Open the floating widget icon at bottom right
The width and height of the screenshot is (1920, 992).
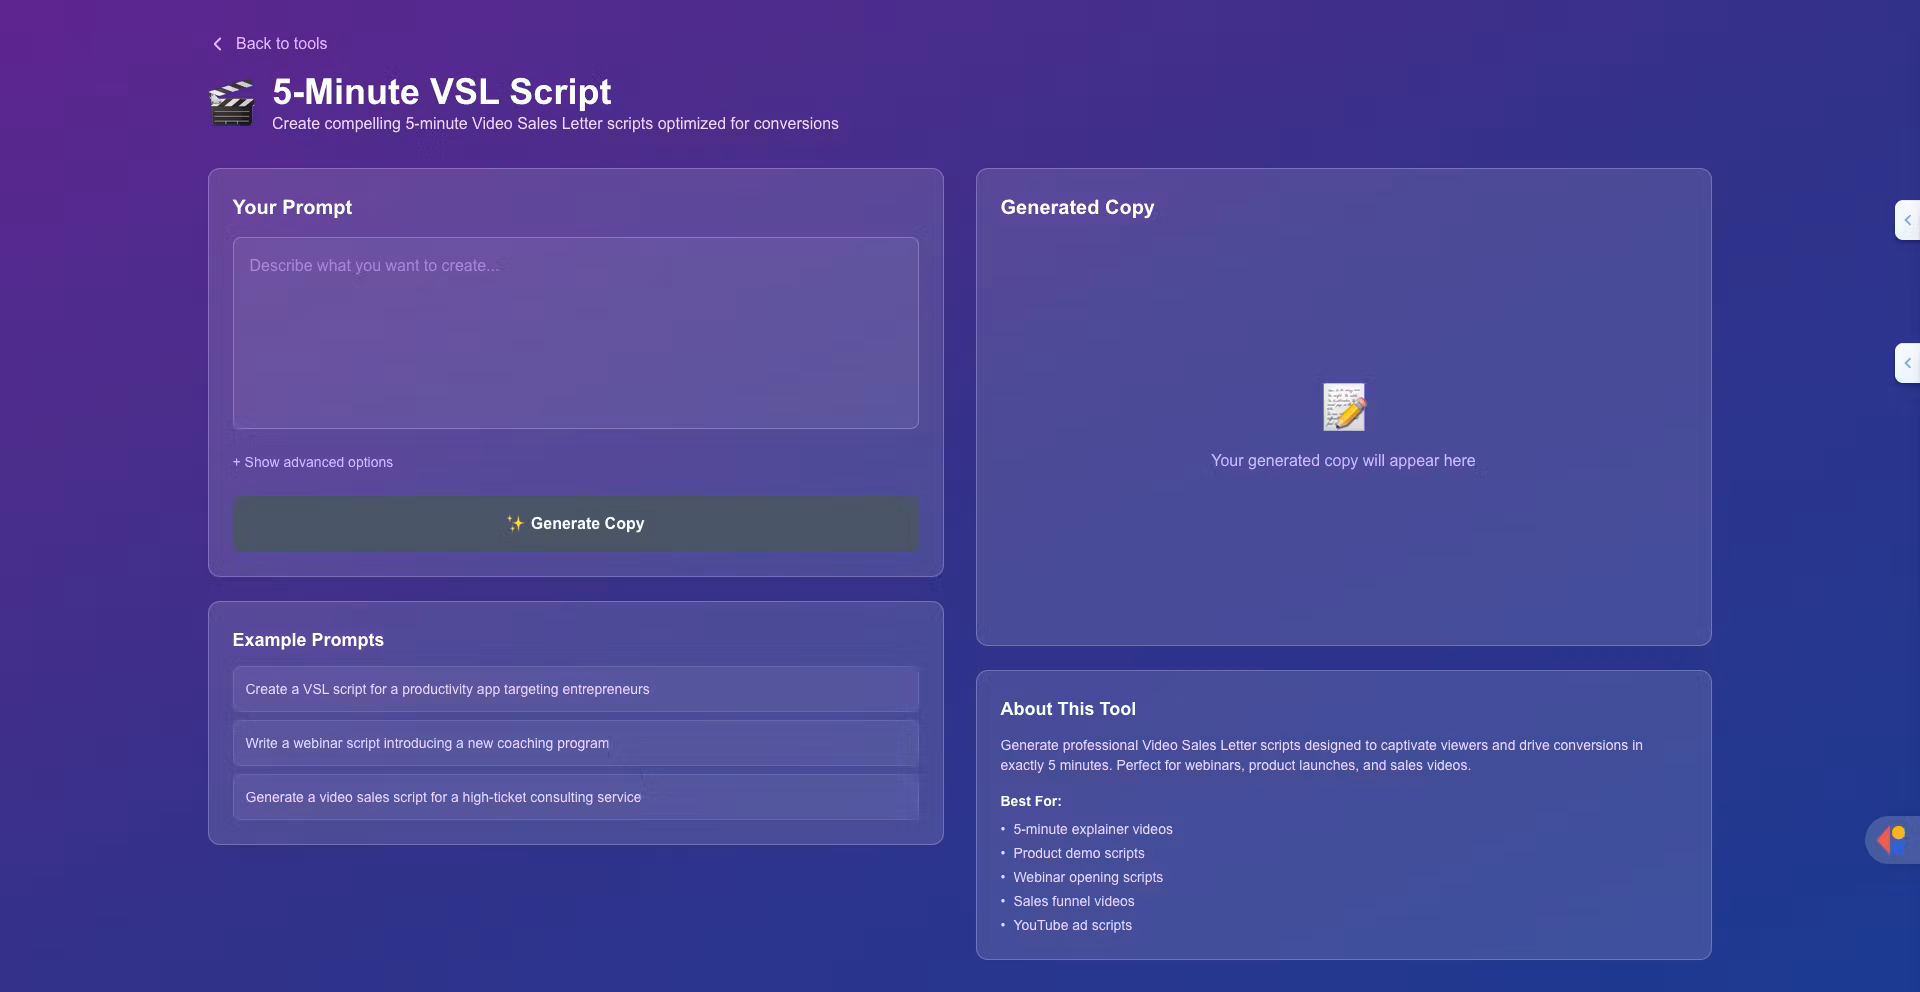tap(1892, 840)
